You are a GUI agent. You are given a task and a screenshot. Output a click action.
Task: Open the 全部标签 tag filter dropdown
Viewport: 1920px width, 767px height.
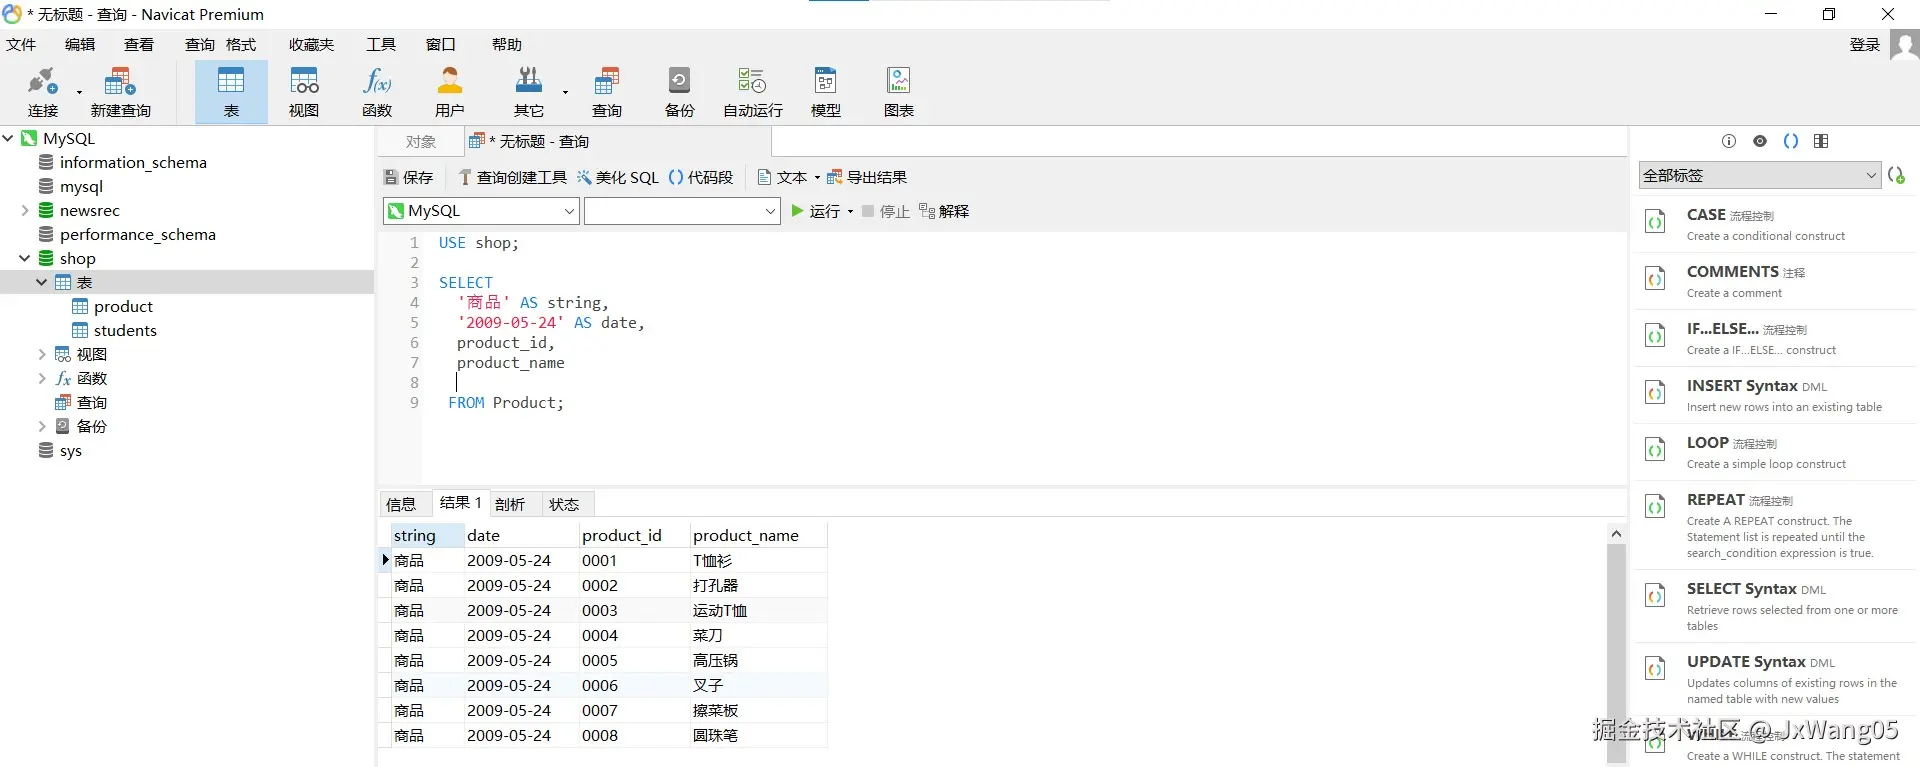[x=1760, y=175]
